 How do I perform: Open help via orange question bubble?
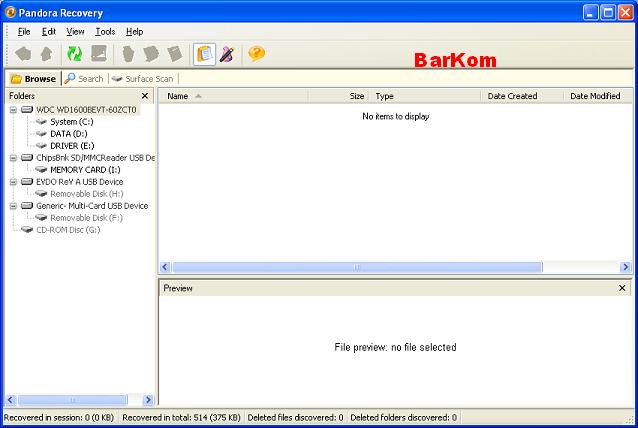click(x=256, y=53)
